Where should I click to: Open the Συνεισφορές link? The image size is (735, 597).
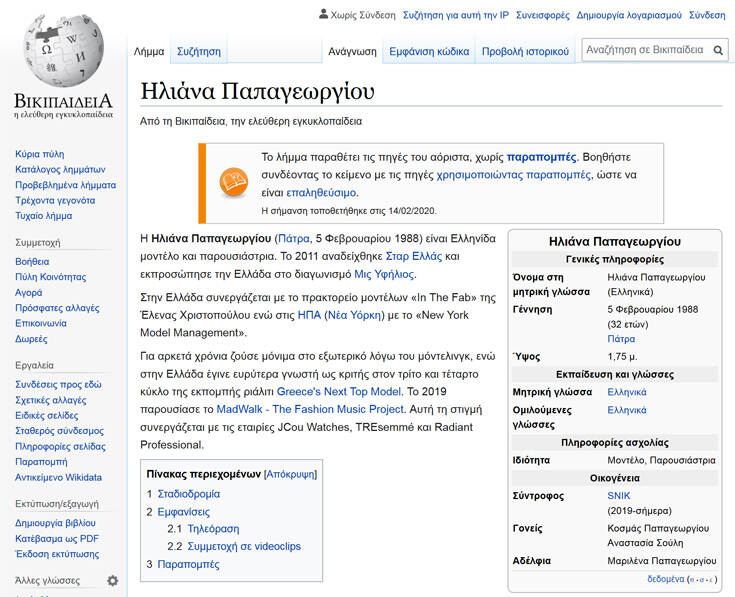click(x=542, y=15)
